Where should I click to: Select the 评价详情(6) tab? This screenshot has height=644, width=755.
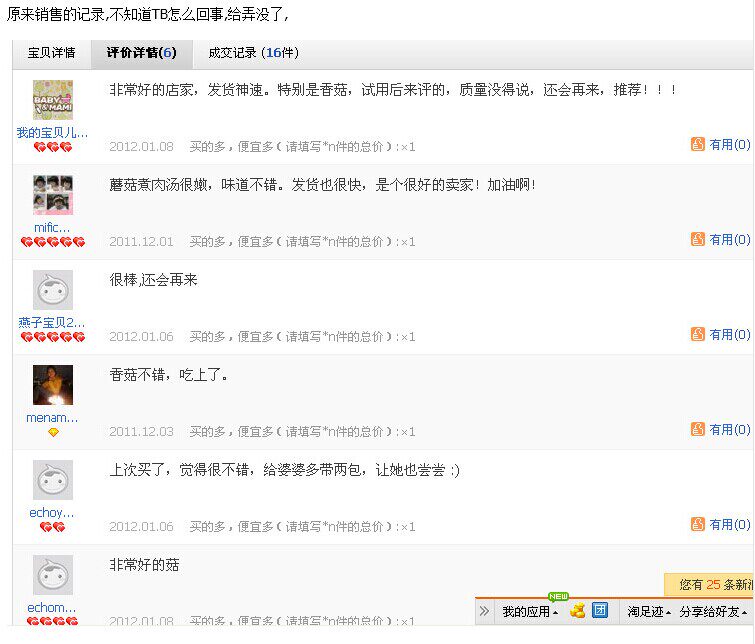(142, 53)
